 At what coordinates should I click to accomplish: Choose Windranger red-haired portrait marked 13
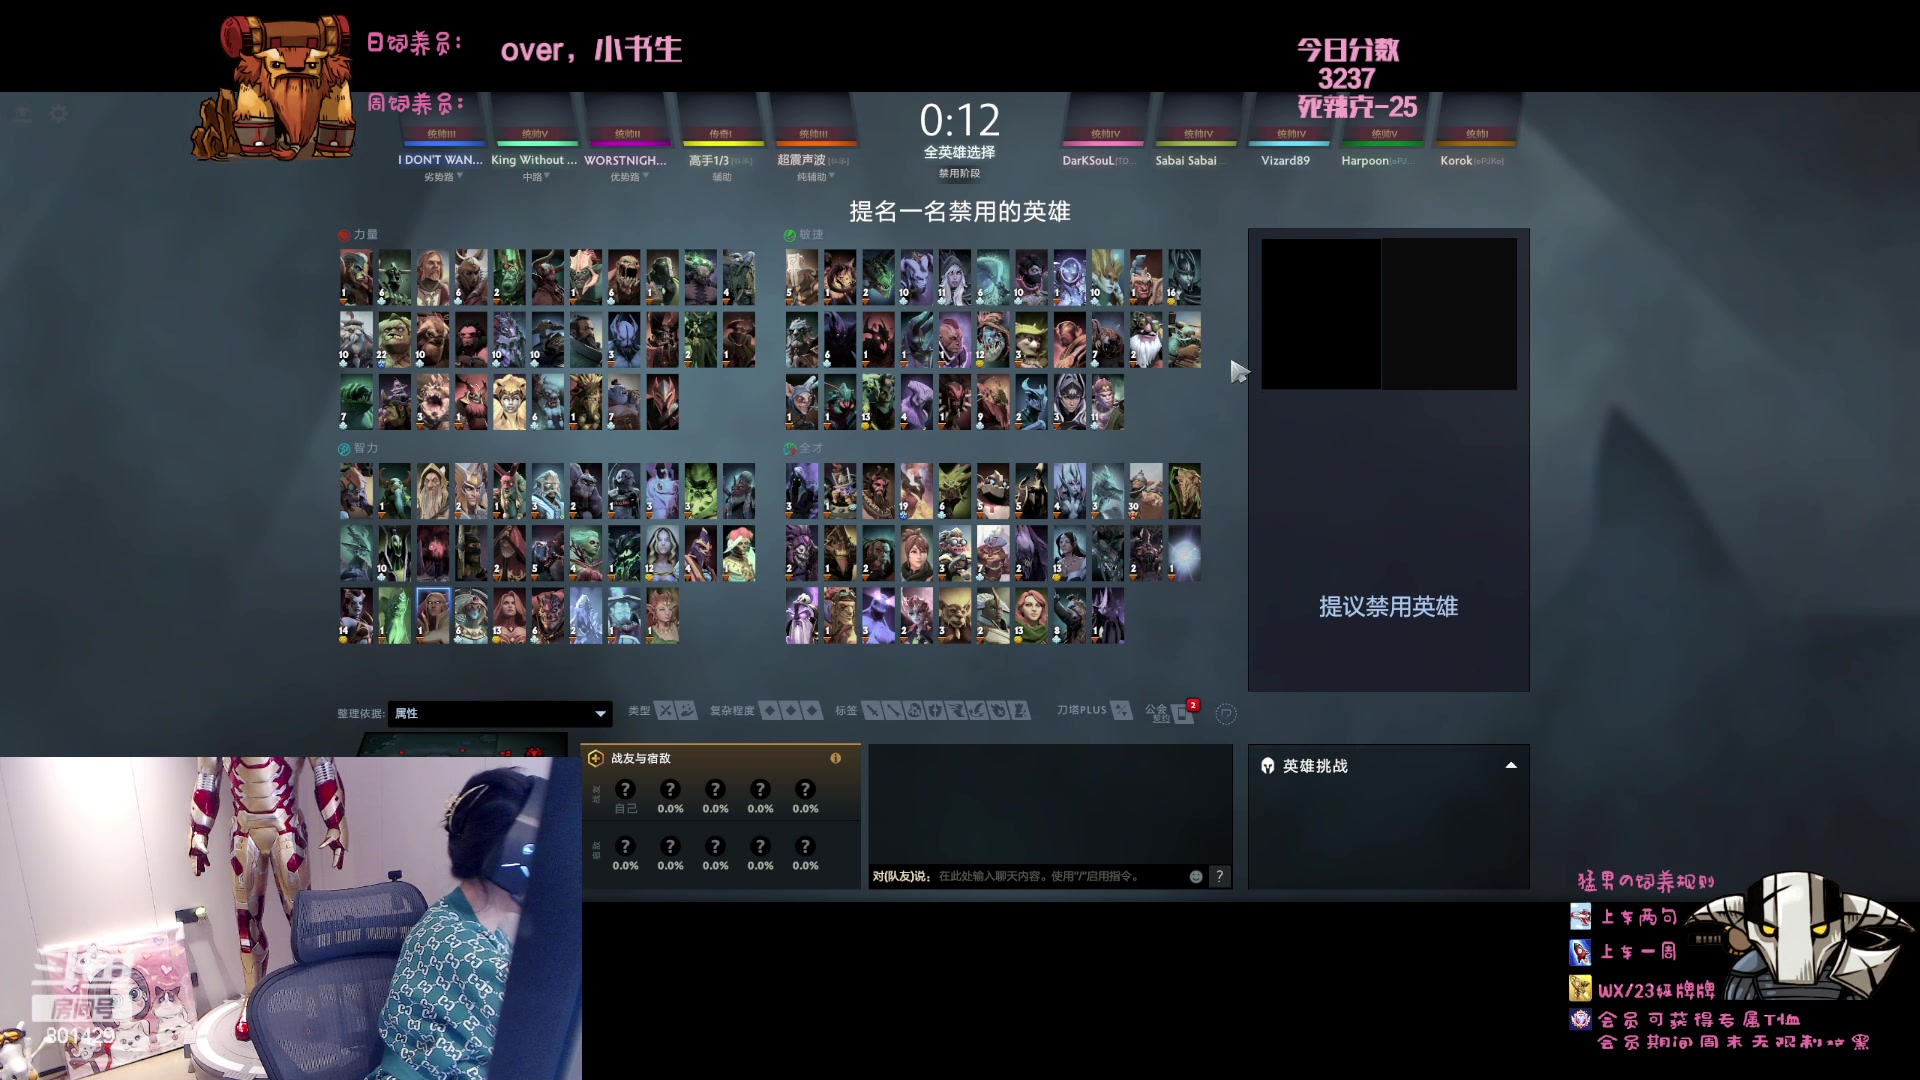pos(1031,616)
